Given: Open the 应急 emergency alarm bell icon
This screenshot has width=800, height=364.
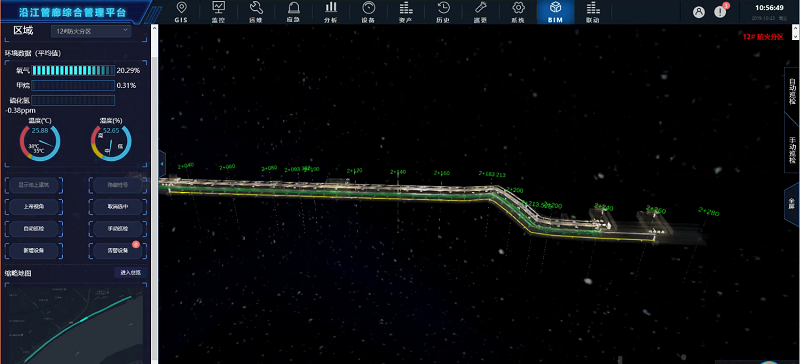Looking at the screenshot, I should coord(293,8).
